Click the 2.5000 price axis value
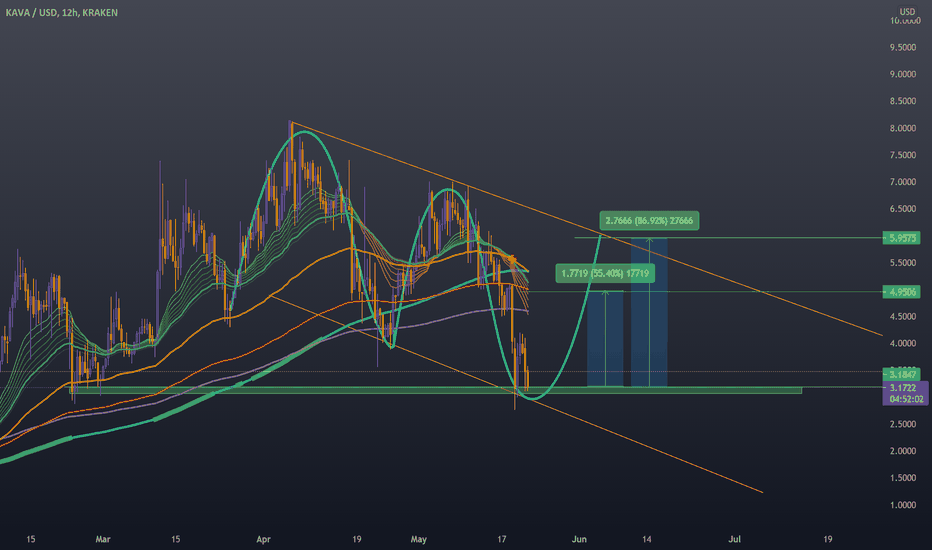Viewport: 932px width, 550px height. point(902,424)
